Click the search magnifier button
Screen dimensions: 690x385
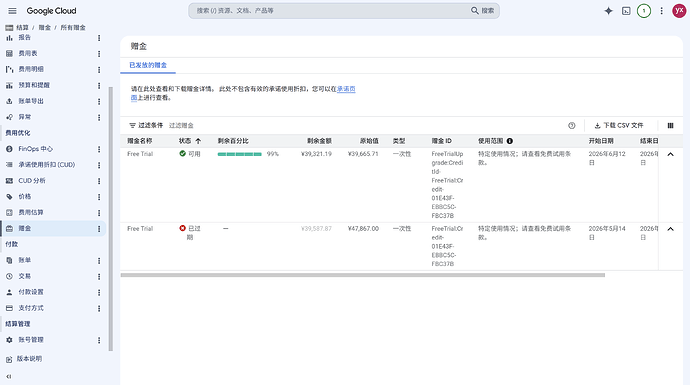click(x=482, y=11)
